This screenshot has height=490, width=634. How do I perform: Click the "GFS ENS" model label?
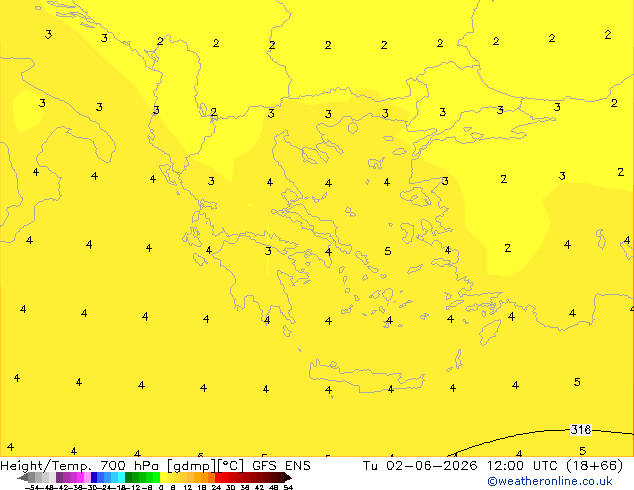281,466
